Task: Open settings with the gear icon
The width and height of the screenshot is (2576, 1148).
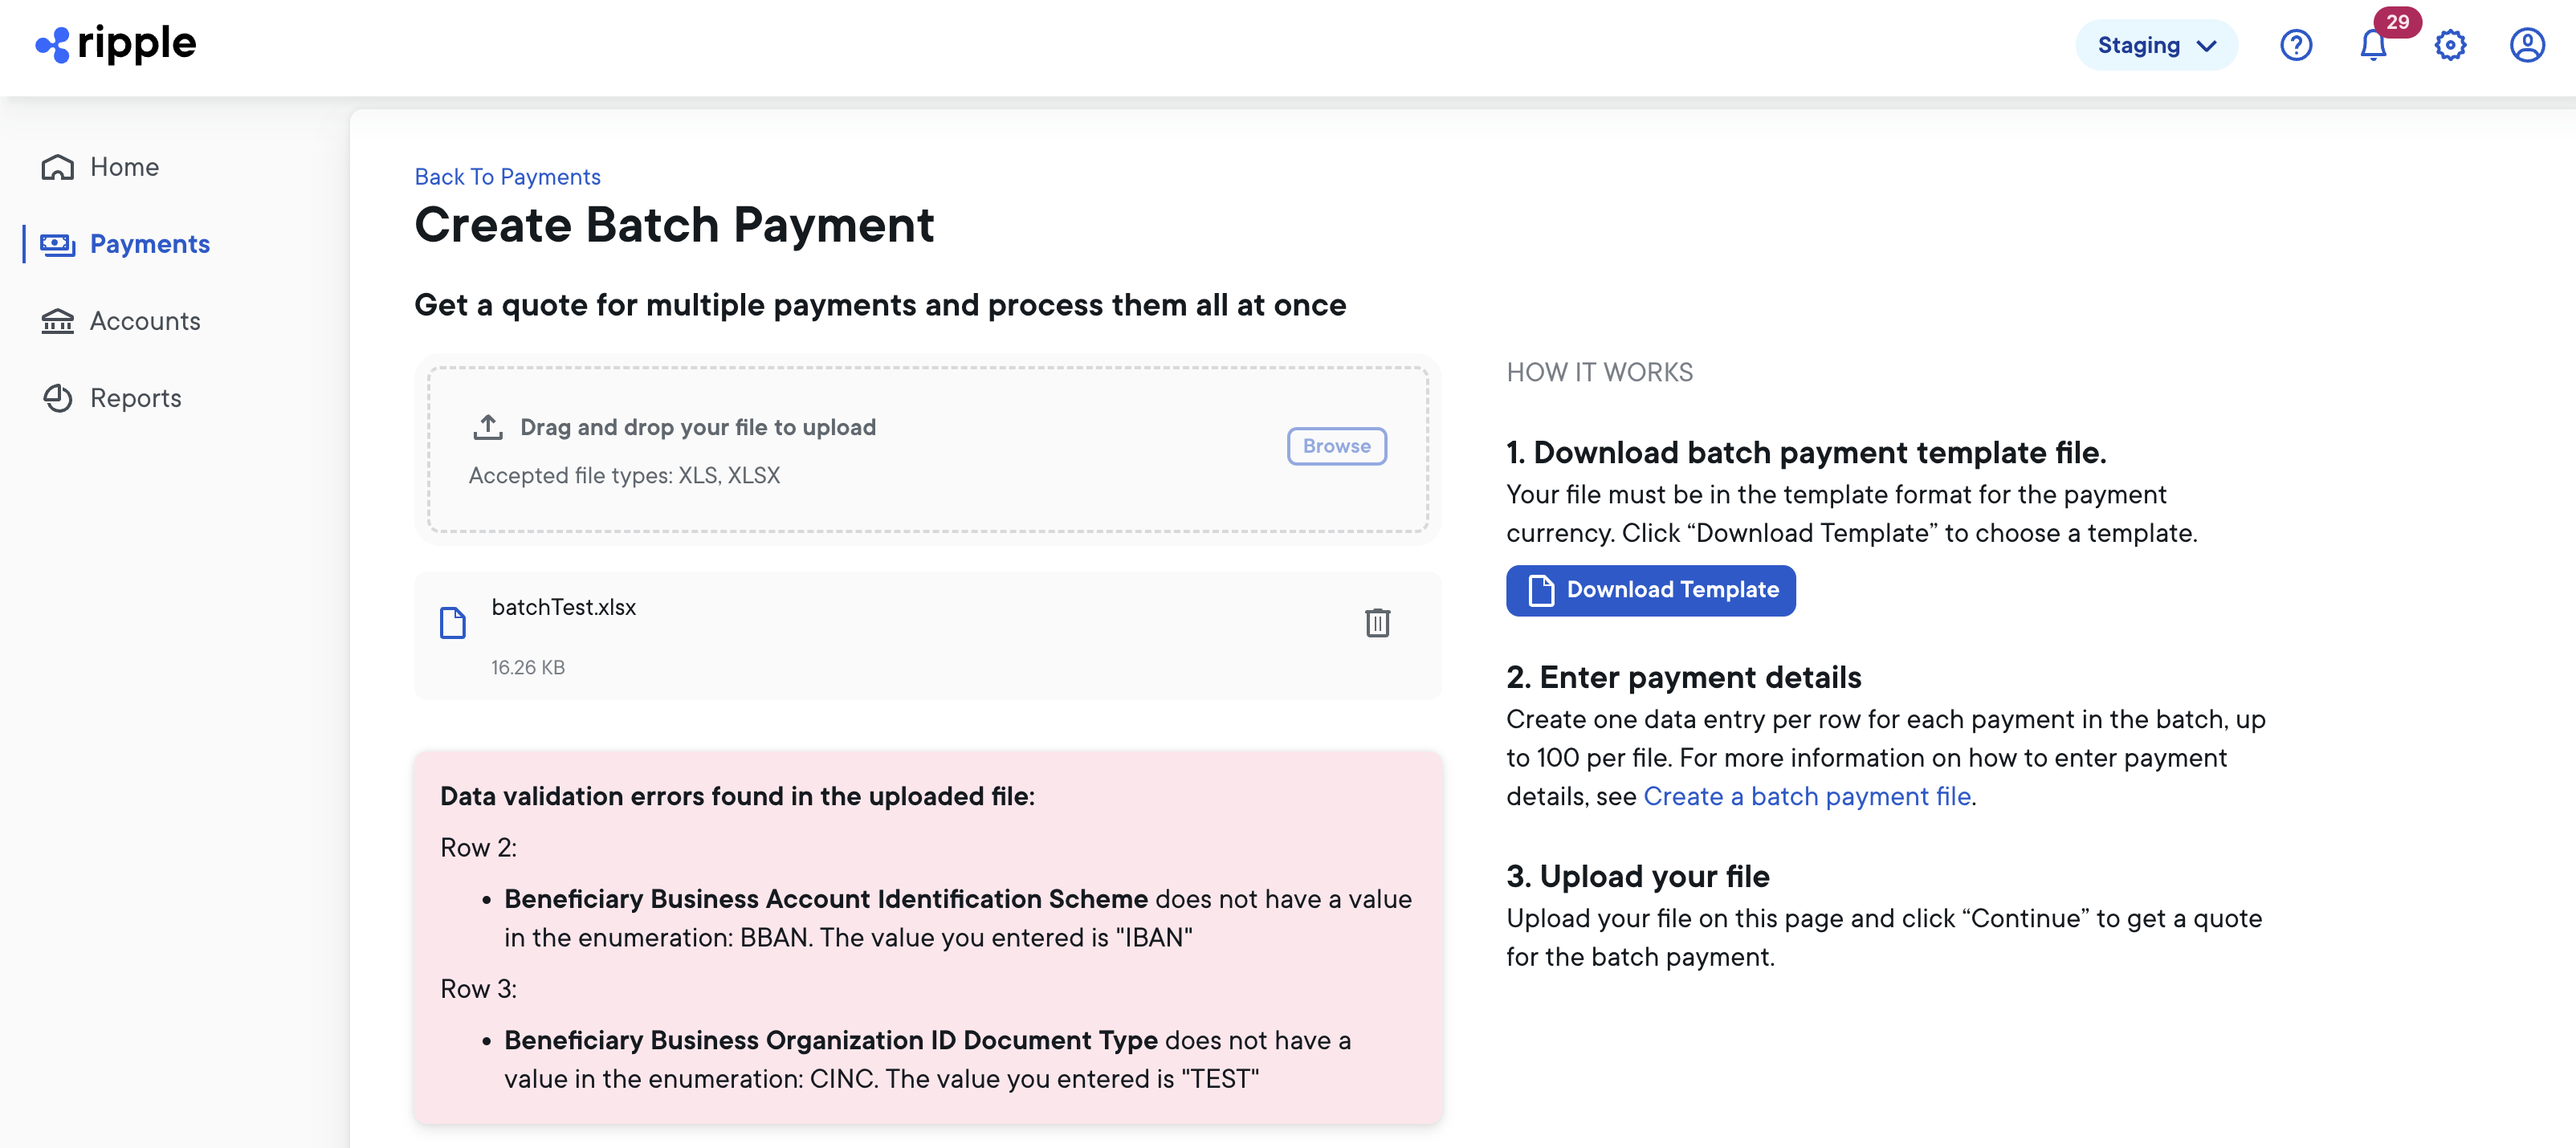Action: [x=2449, y=45]
